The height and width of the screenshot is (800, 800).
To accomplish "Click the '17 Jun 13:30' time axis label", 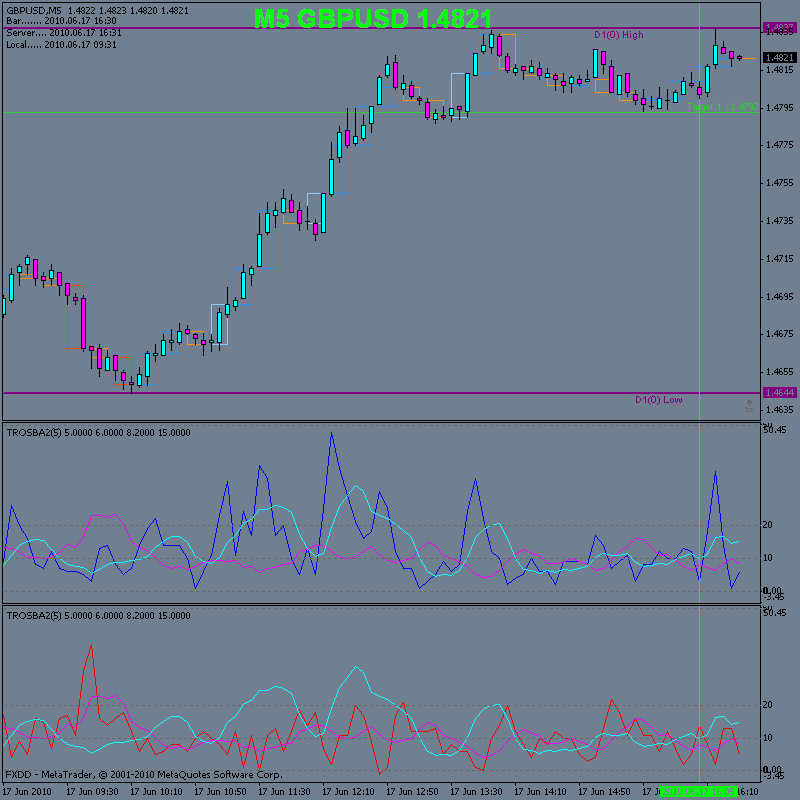I will [477, 791].
